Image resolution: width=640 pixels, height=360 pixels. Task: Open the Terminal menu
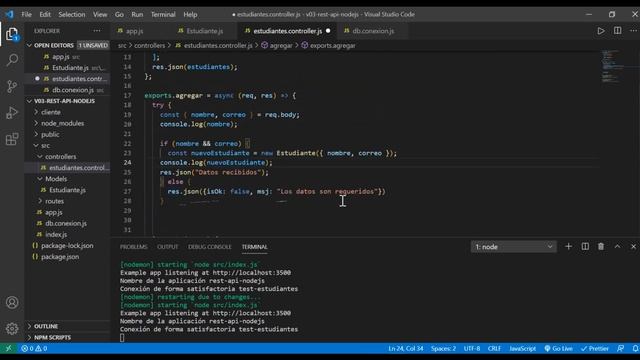click(x=163, y=14)
